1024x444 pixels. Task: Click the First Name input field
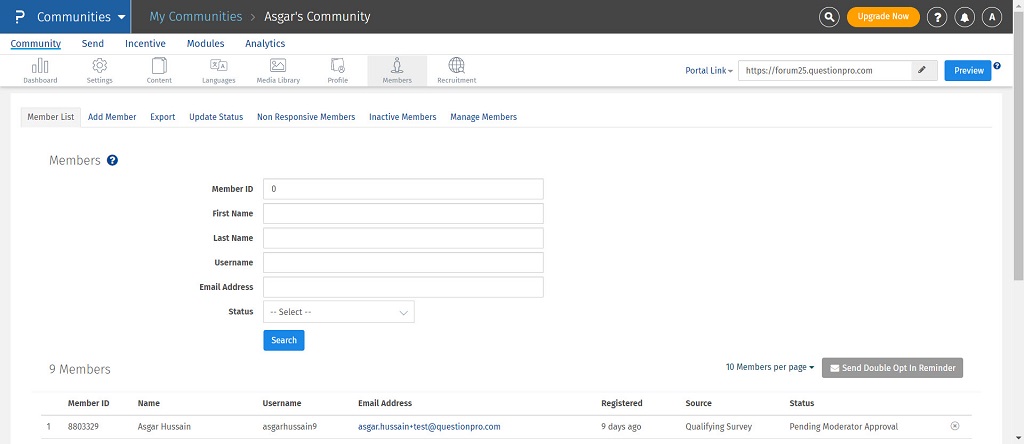[x=403, y=213]
